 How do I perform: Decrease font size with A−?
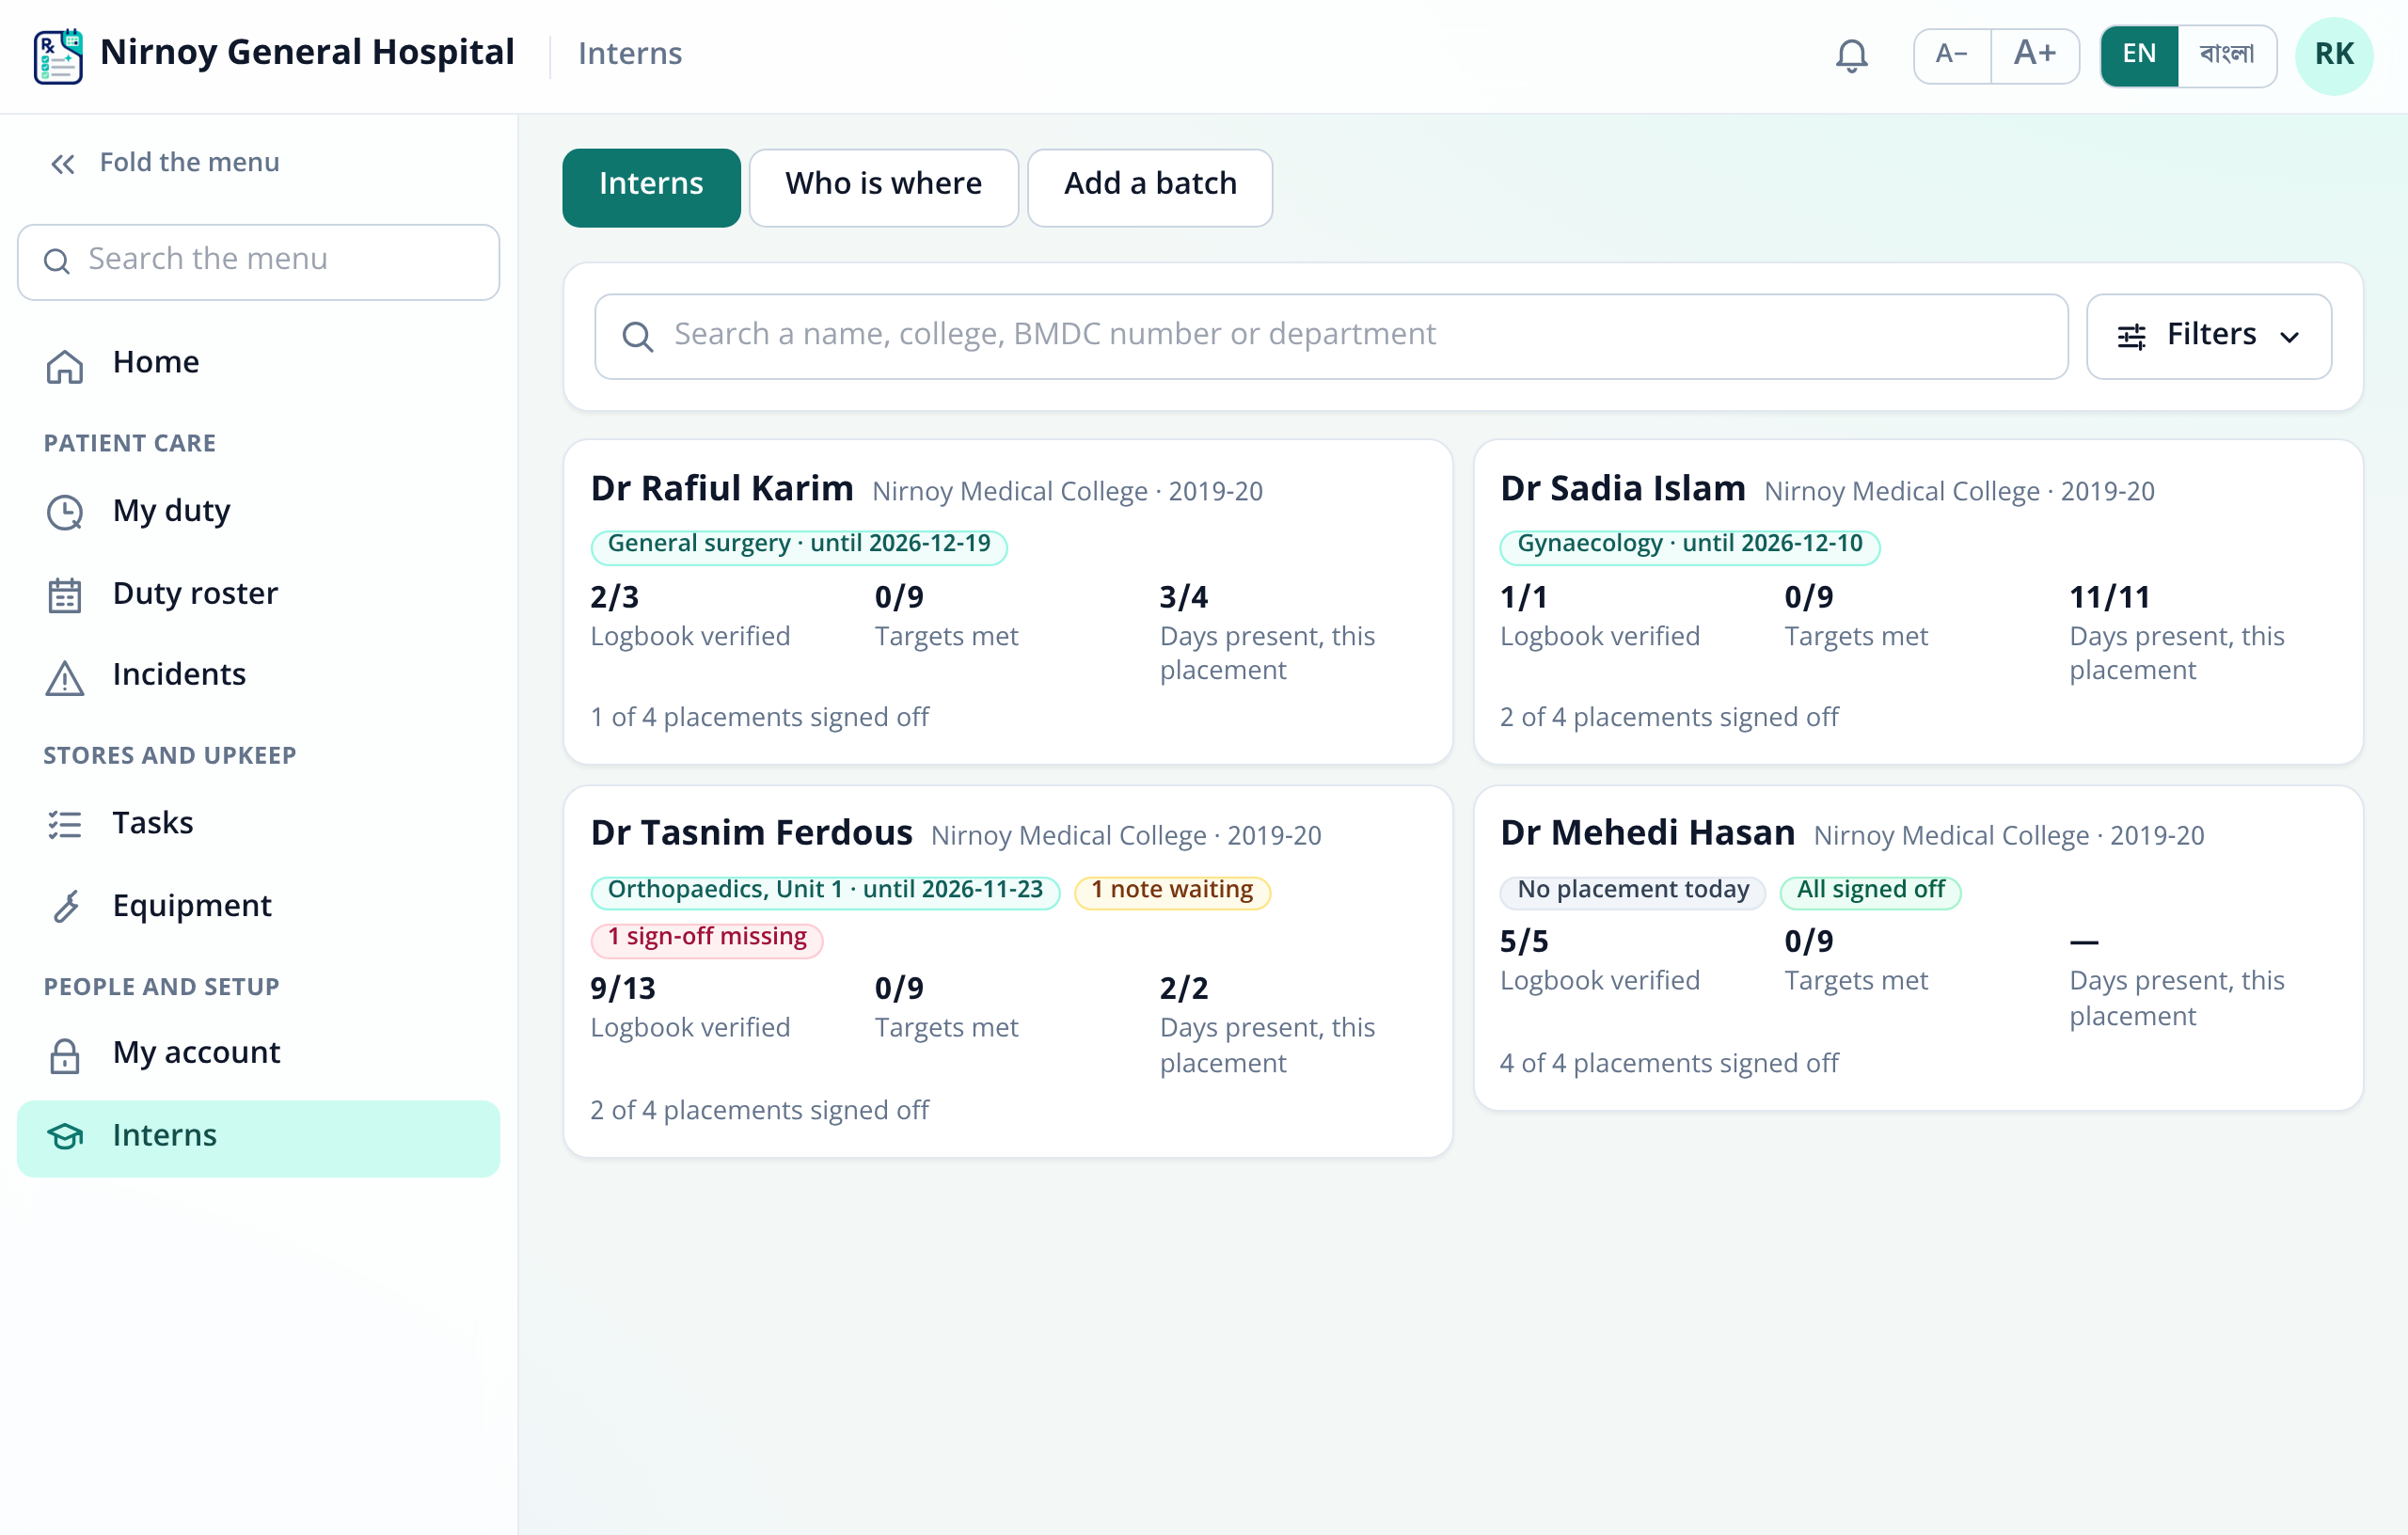point(1951,55)
